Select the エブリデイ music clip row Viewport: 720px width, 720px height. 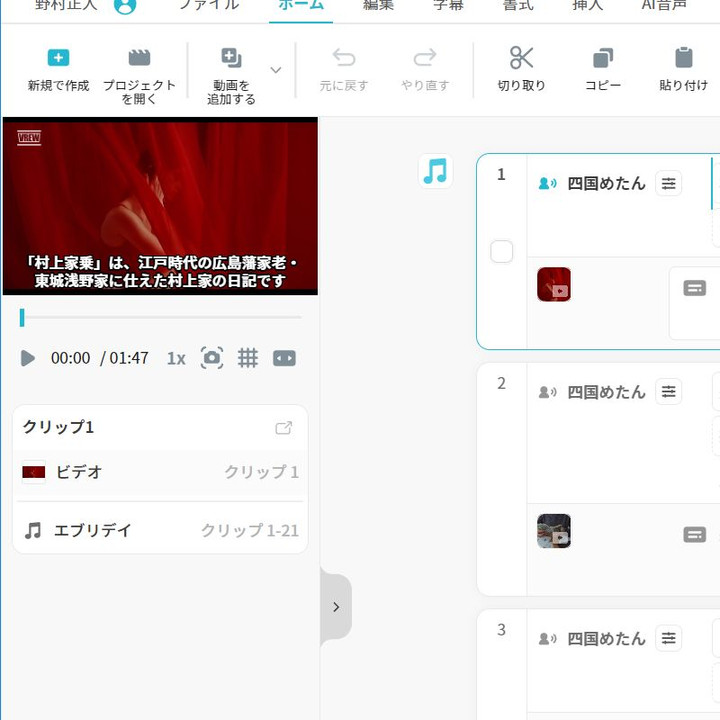[160, 530]
